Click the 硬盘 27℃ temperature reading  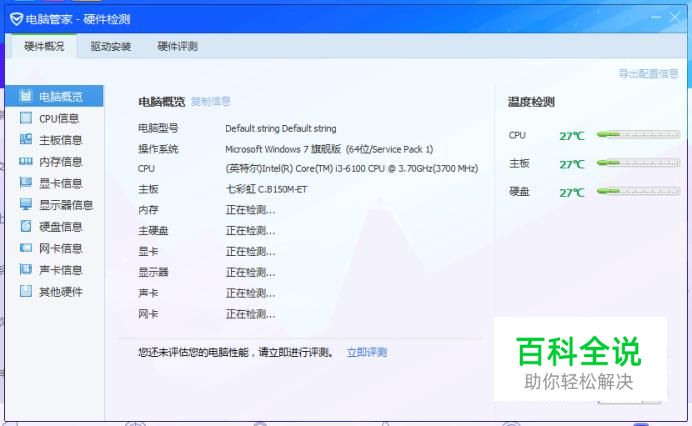(x=572, y=193)
